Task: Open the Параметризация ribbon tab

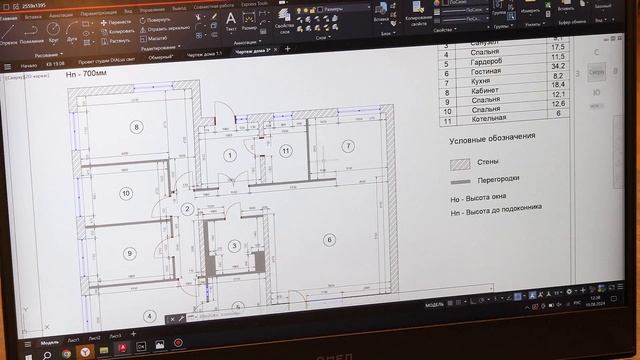Action: [98, 13]
